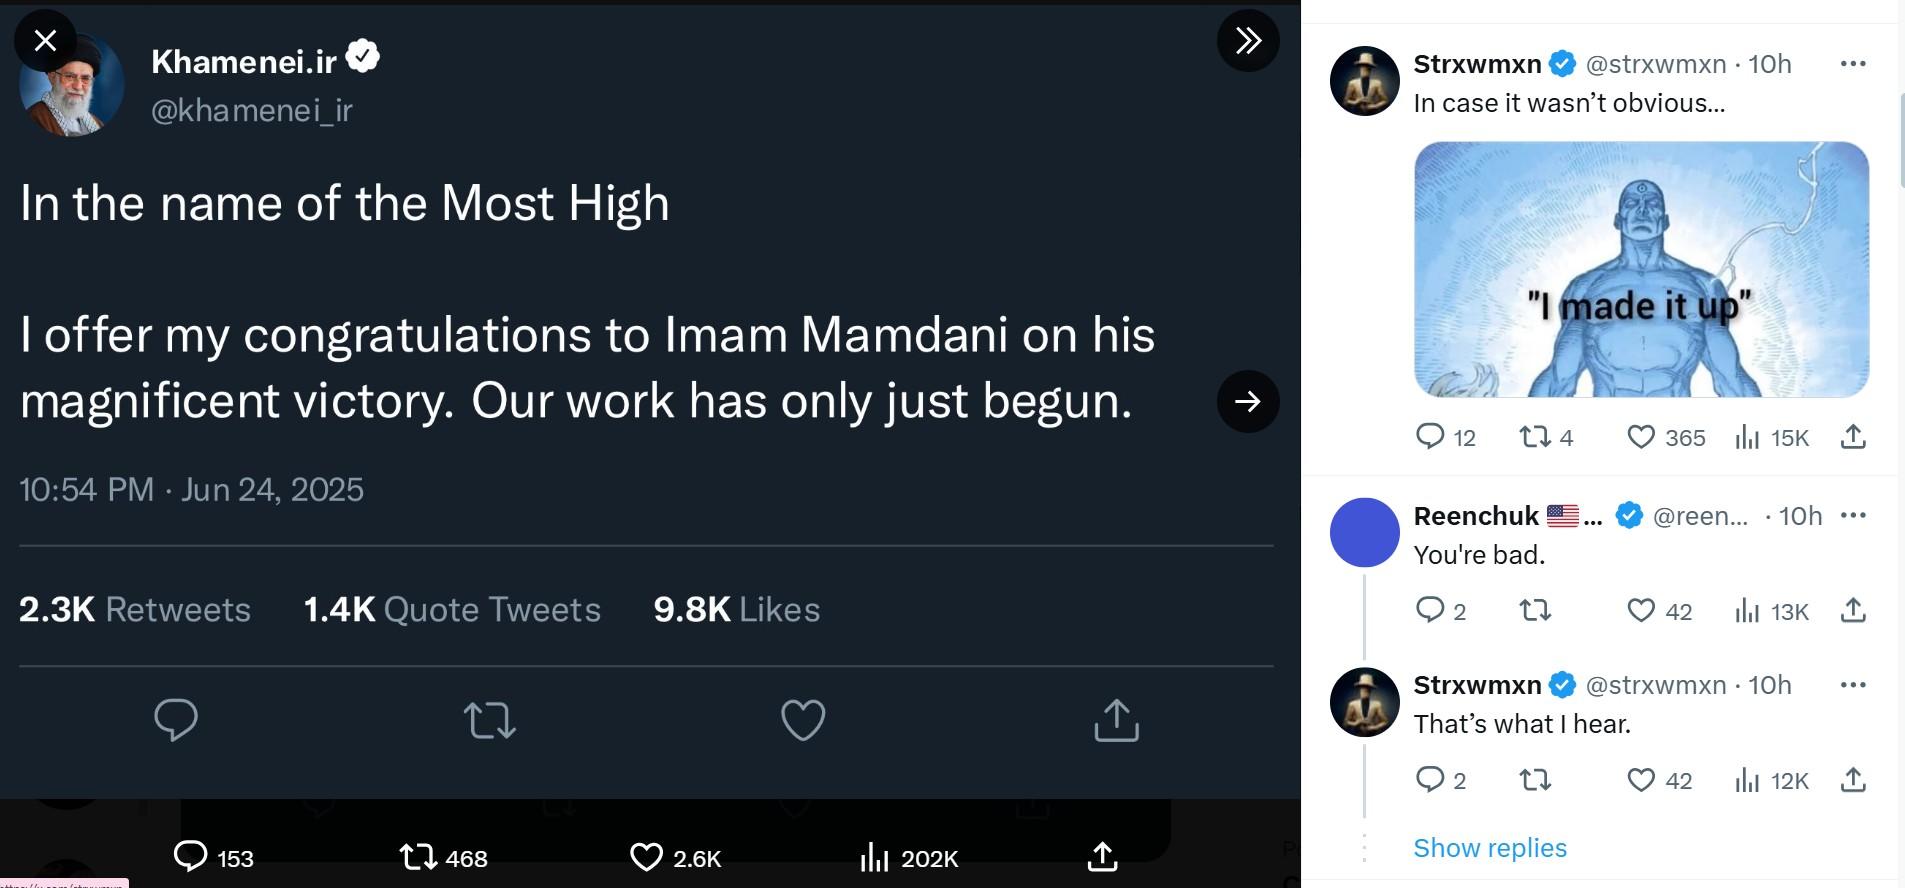
Task: Go to next image using arrow button
Action: tap(1248, 401)
